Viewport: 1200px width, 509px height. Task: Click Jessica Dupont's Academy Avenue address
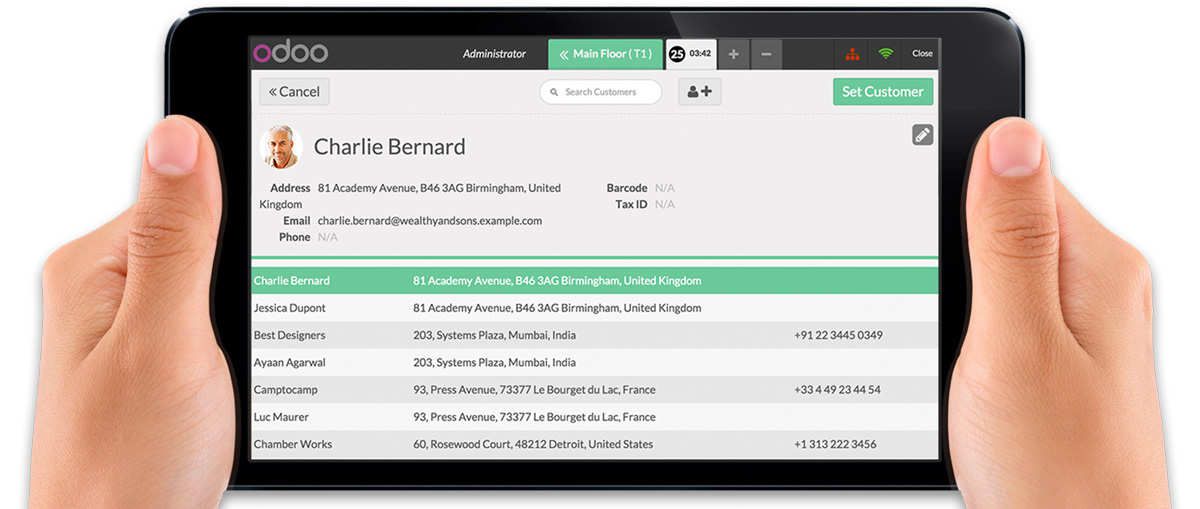coord(557,308)
